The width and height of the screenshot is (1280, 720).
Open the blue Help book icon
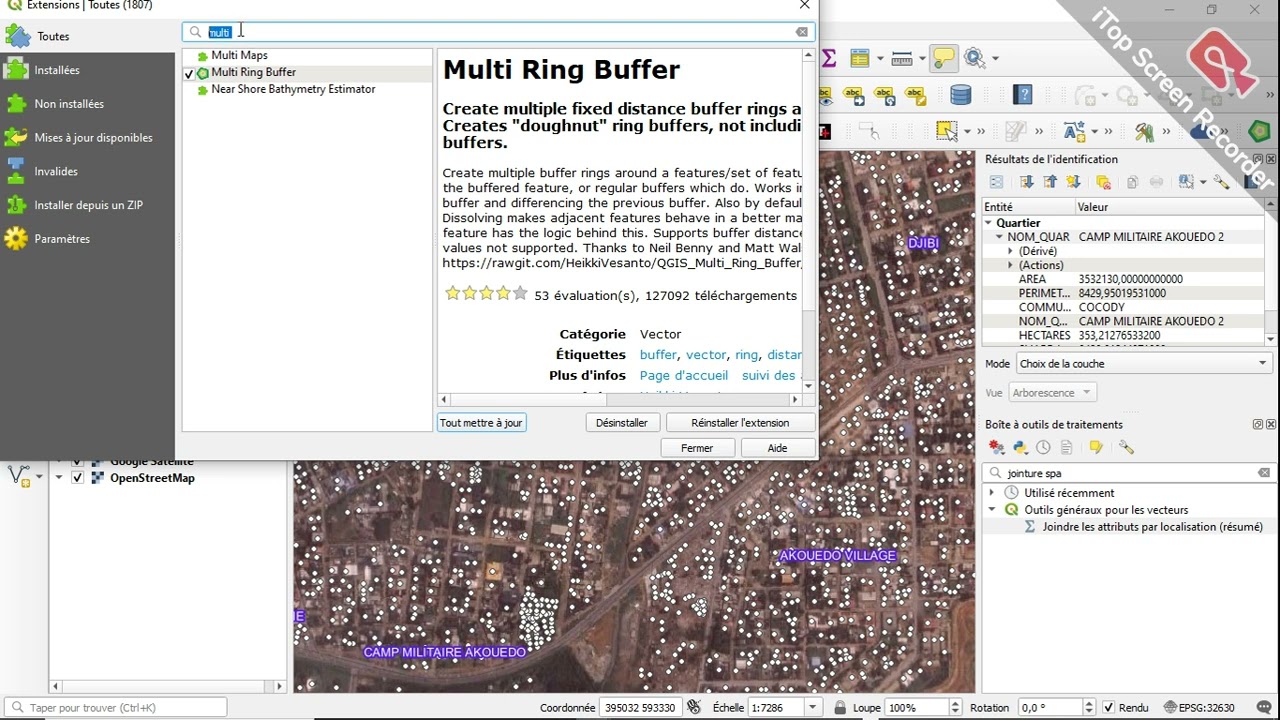[x=1022, y=95]
